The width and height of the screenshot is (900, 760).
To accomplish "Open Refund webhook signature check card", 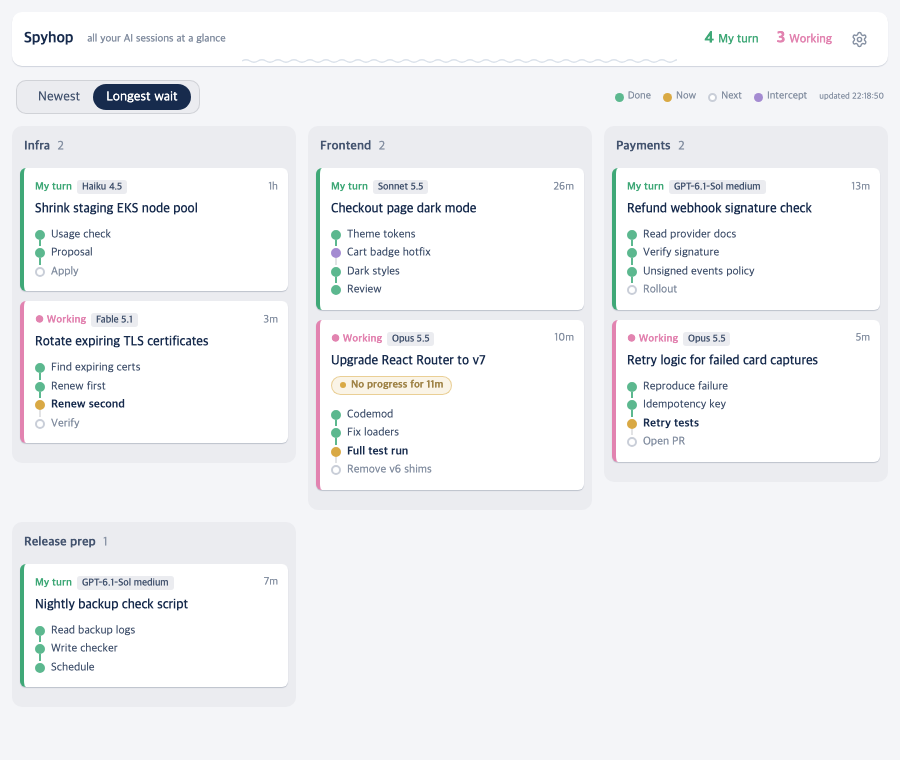I will click(746, 239).
